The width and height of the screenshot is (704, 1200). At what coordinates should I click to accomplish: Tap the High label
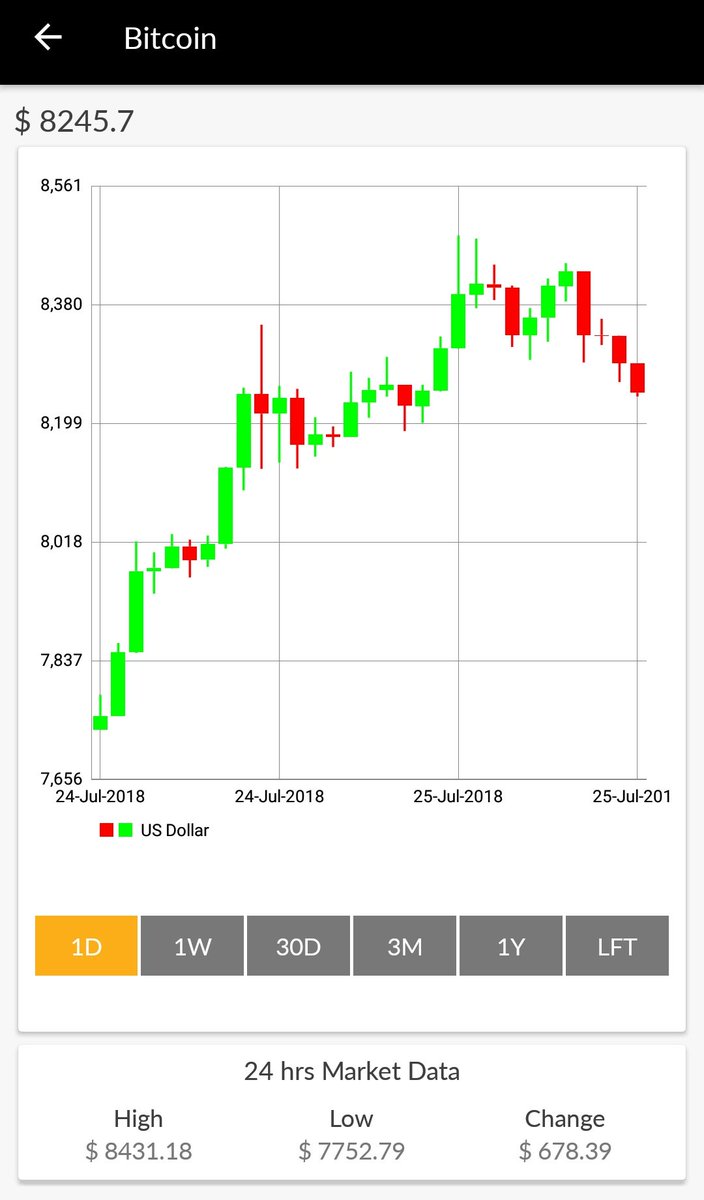[x=139, y=1119]
